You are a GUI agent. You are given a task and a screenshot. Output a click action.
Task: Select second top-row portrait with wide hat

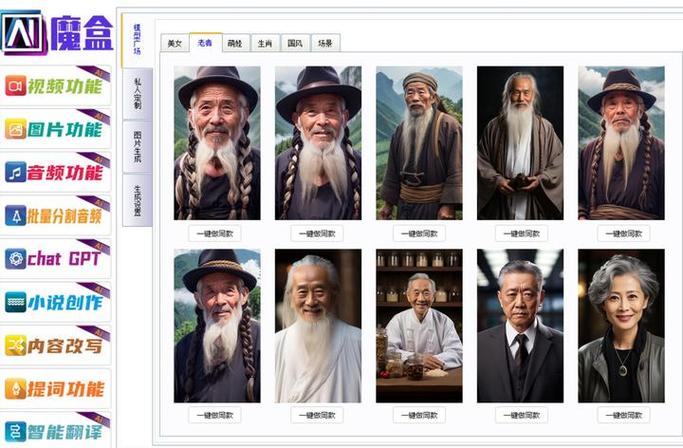tap(318, 143)
